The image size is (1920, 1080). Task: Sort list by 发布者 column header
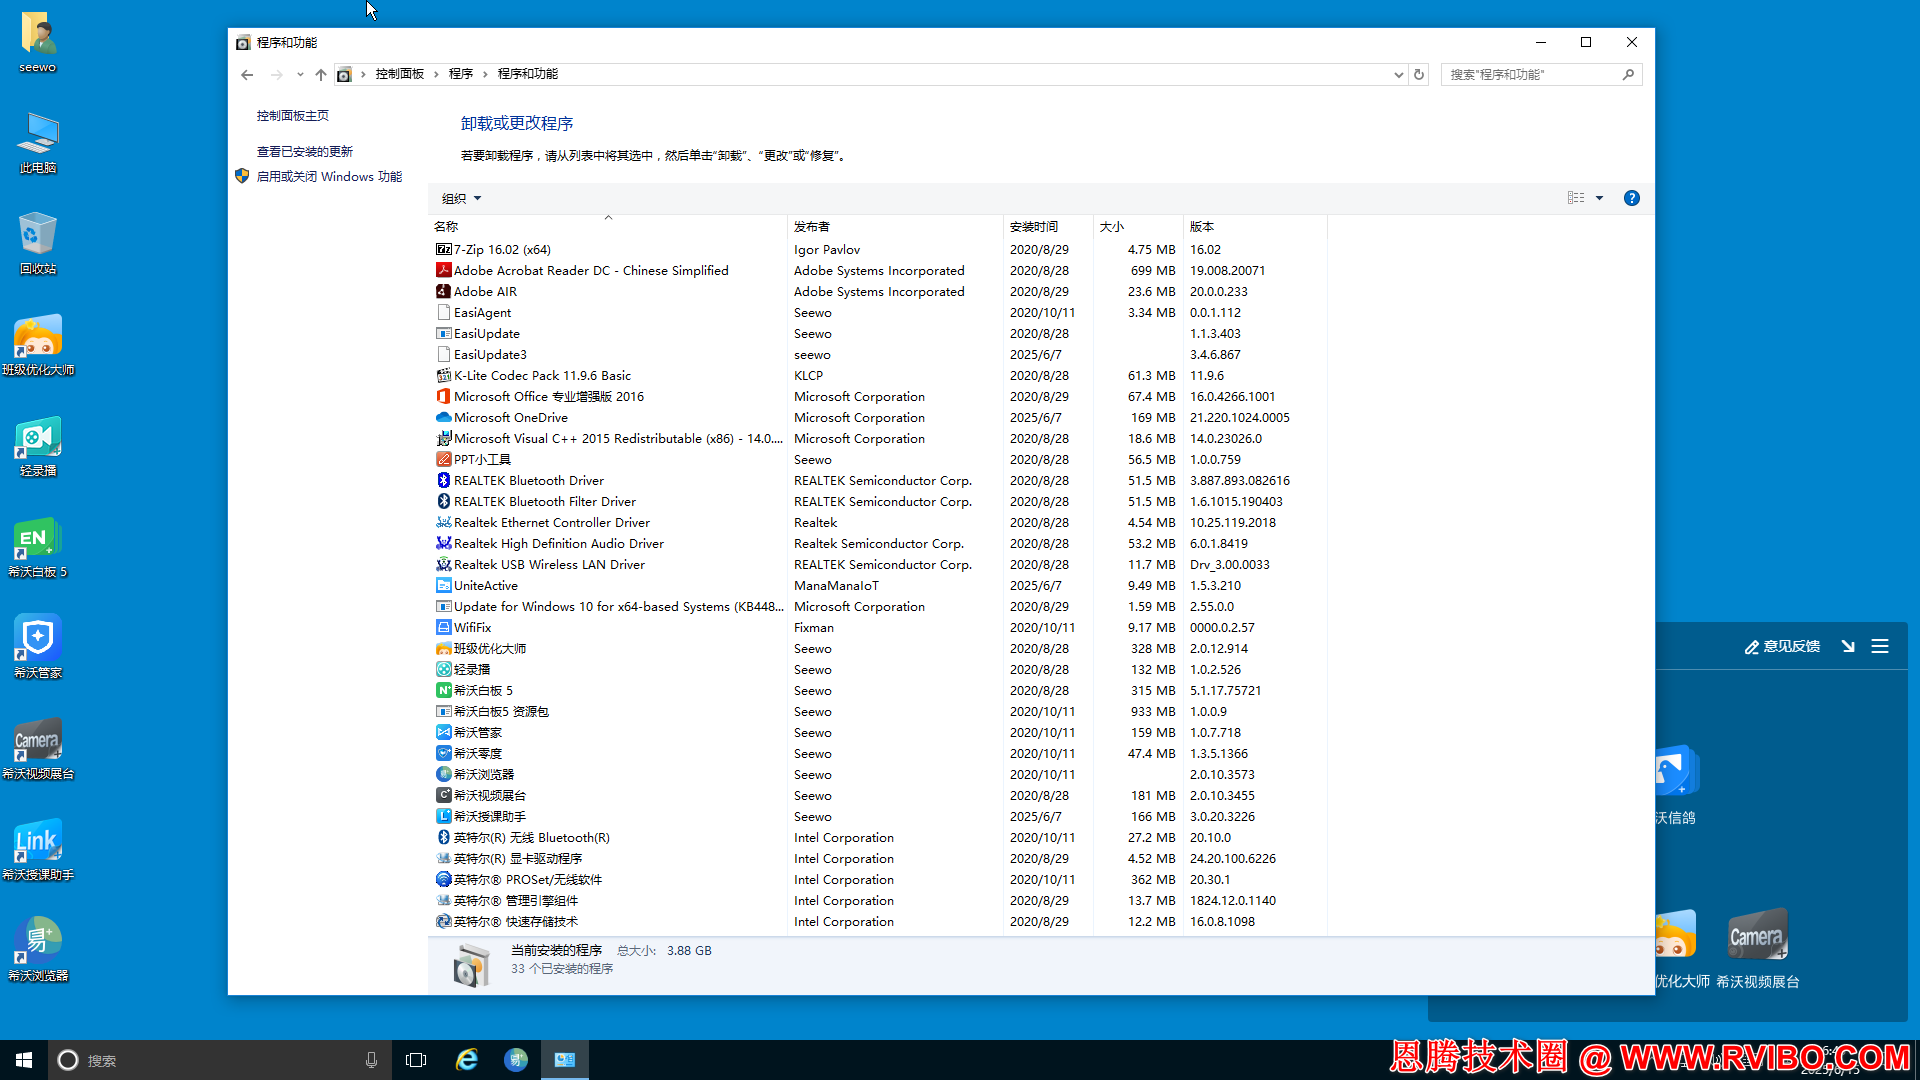[896, 227]
